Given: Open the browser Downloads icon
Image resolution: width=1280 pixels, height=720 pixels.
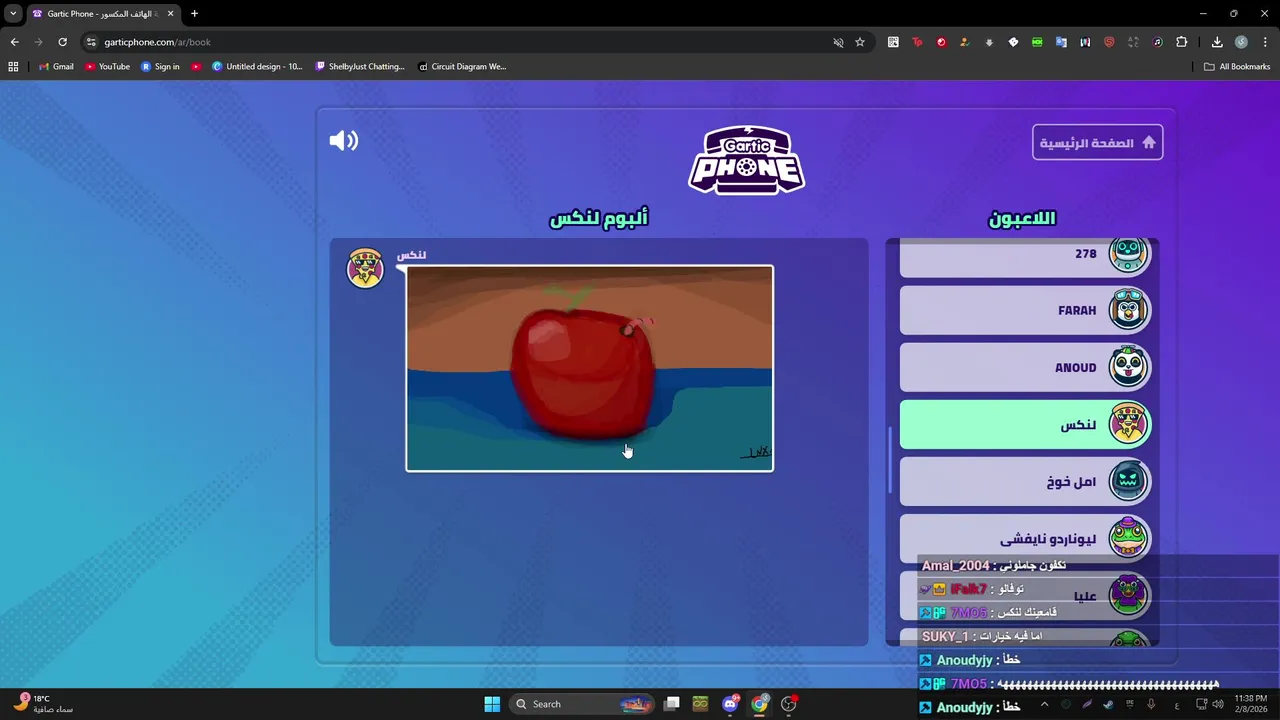Looking at the screenshot, I should click(x=1217, y=42).
